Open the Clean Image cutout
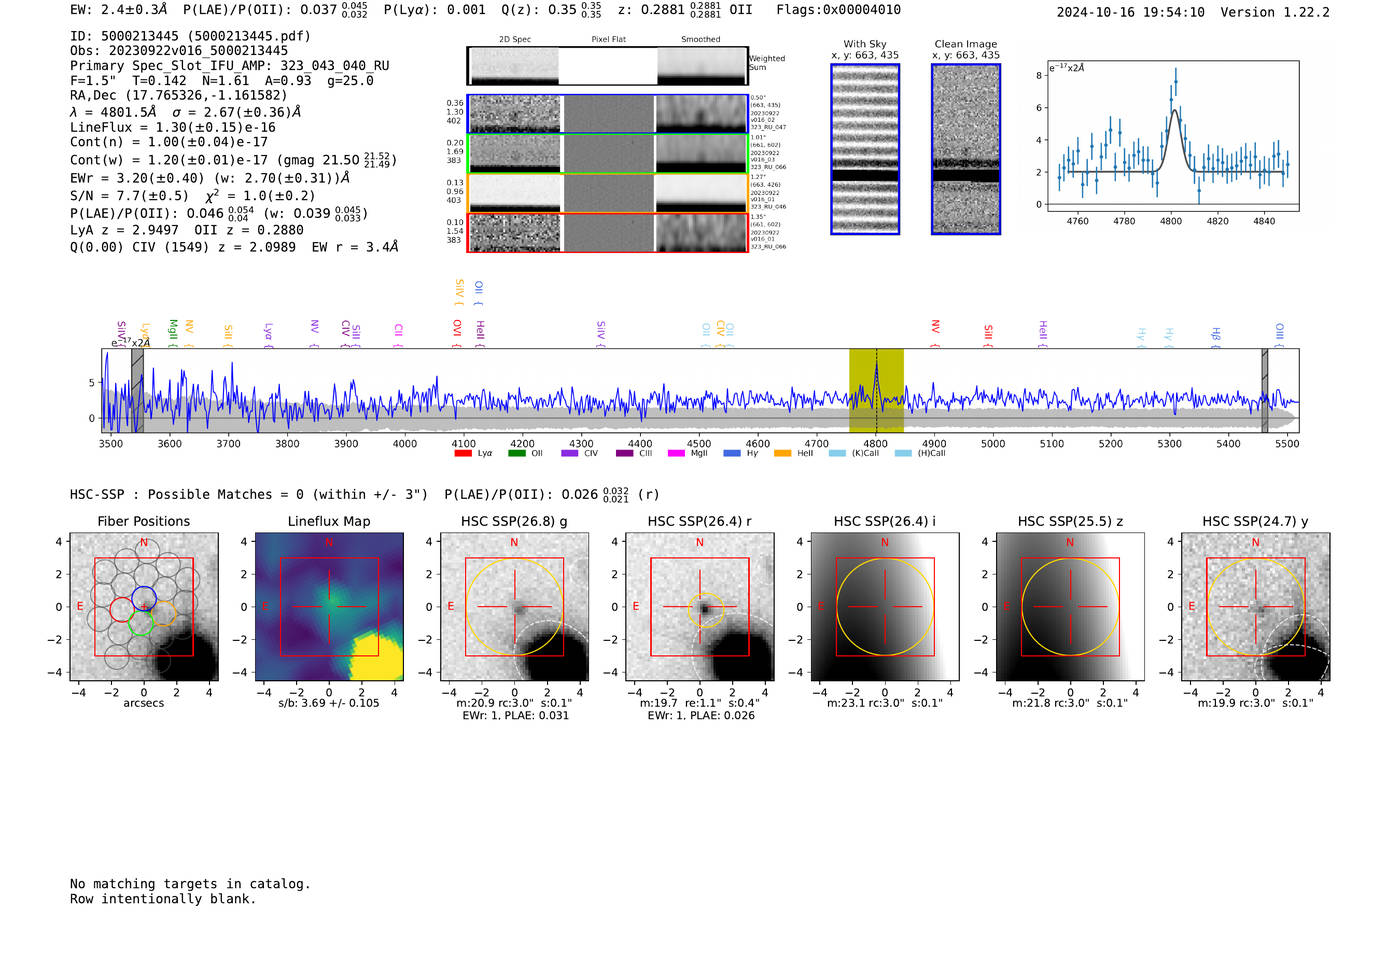 coord(966,149)
